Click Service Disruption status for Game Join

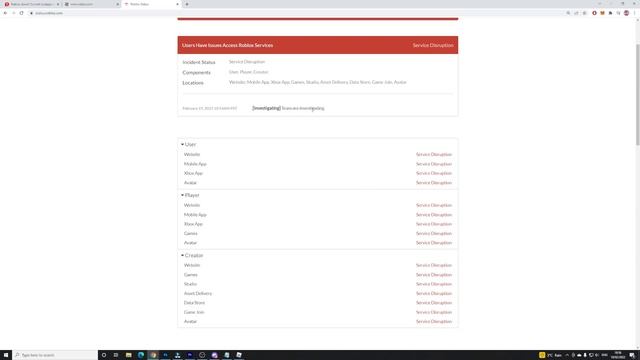tap(434, 312)
